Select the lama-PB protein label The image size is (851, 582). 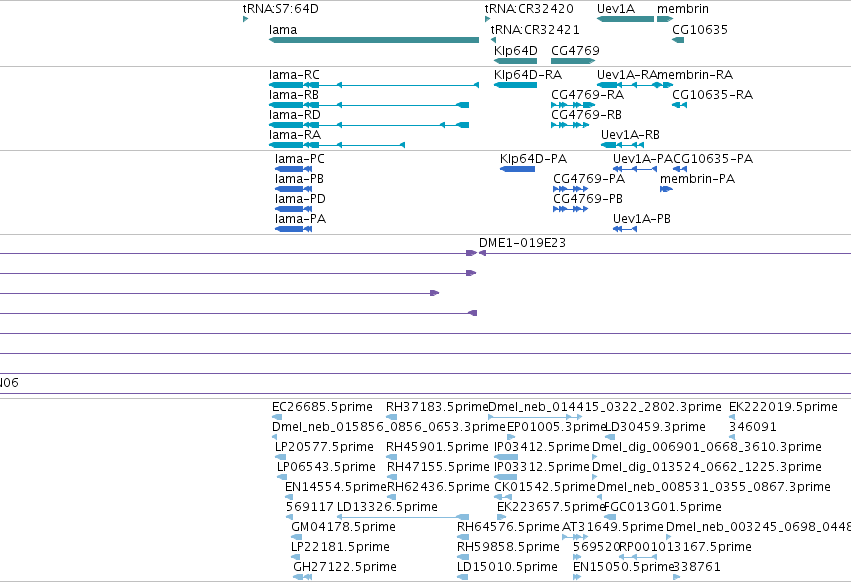[300, 179]
